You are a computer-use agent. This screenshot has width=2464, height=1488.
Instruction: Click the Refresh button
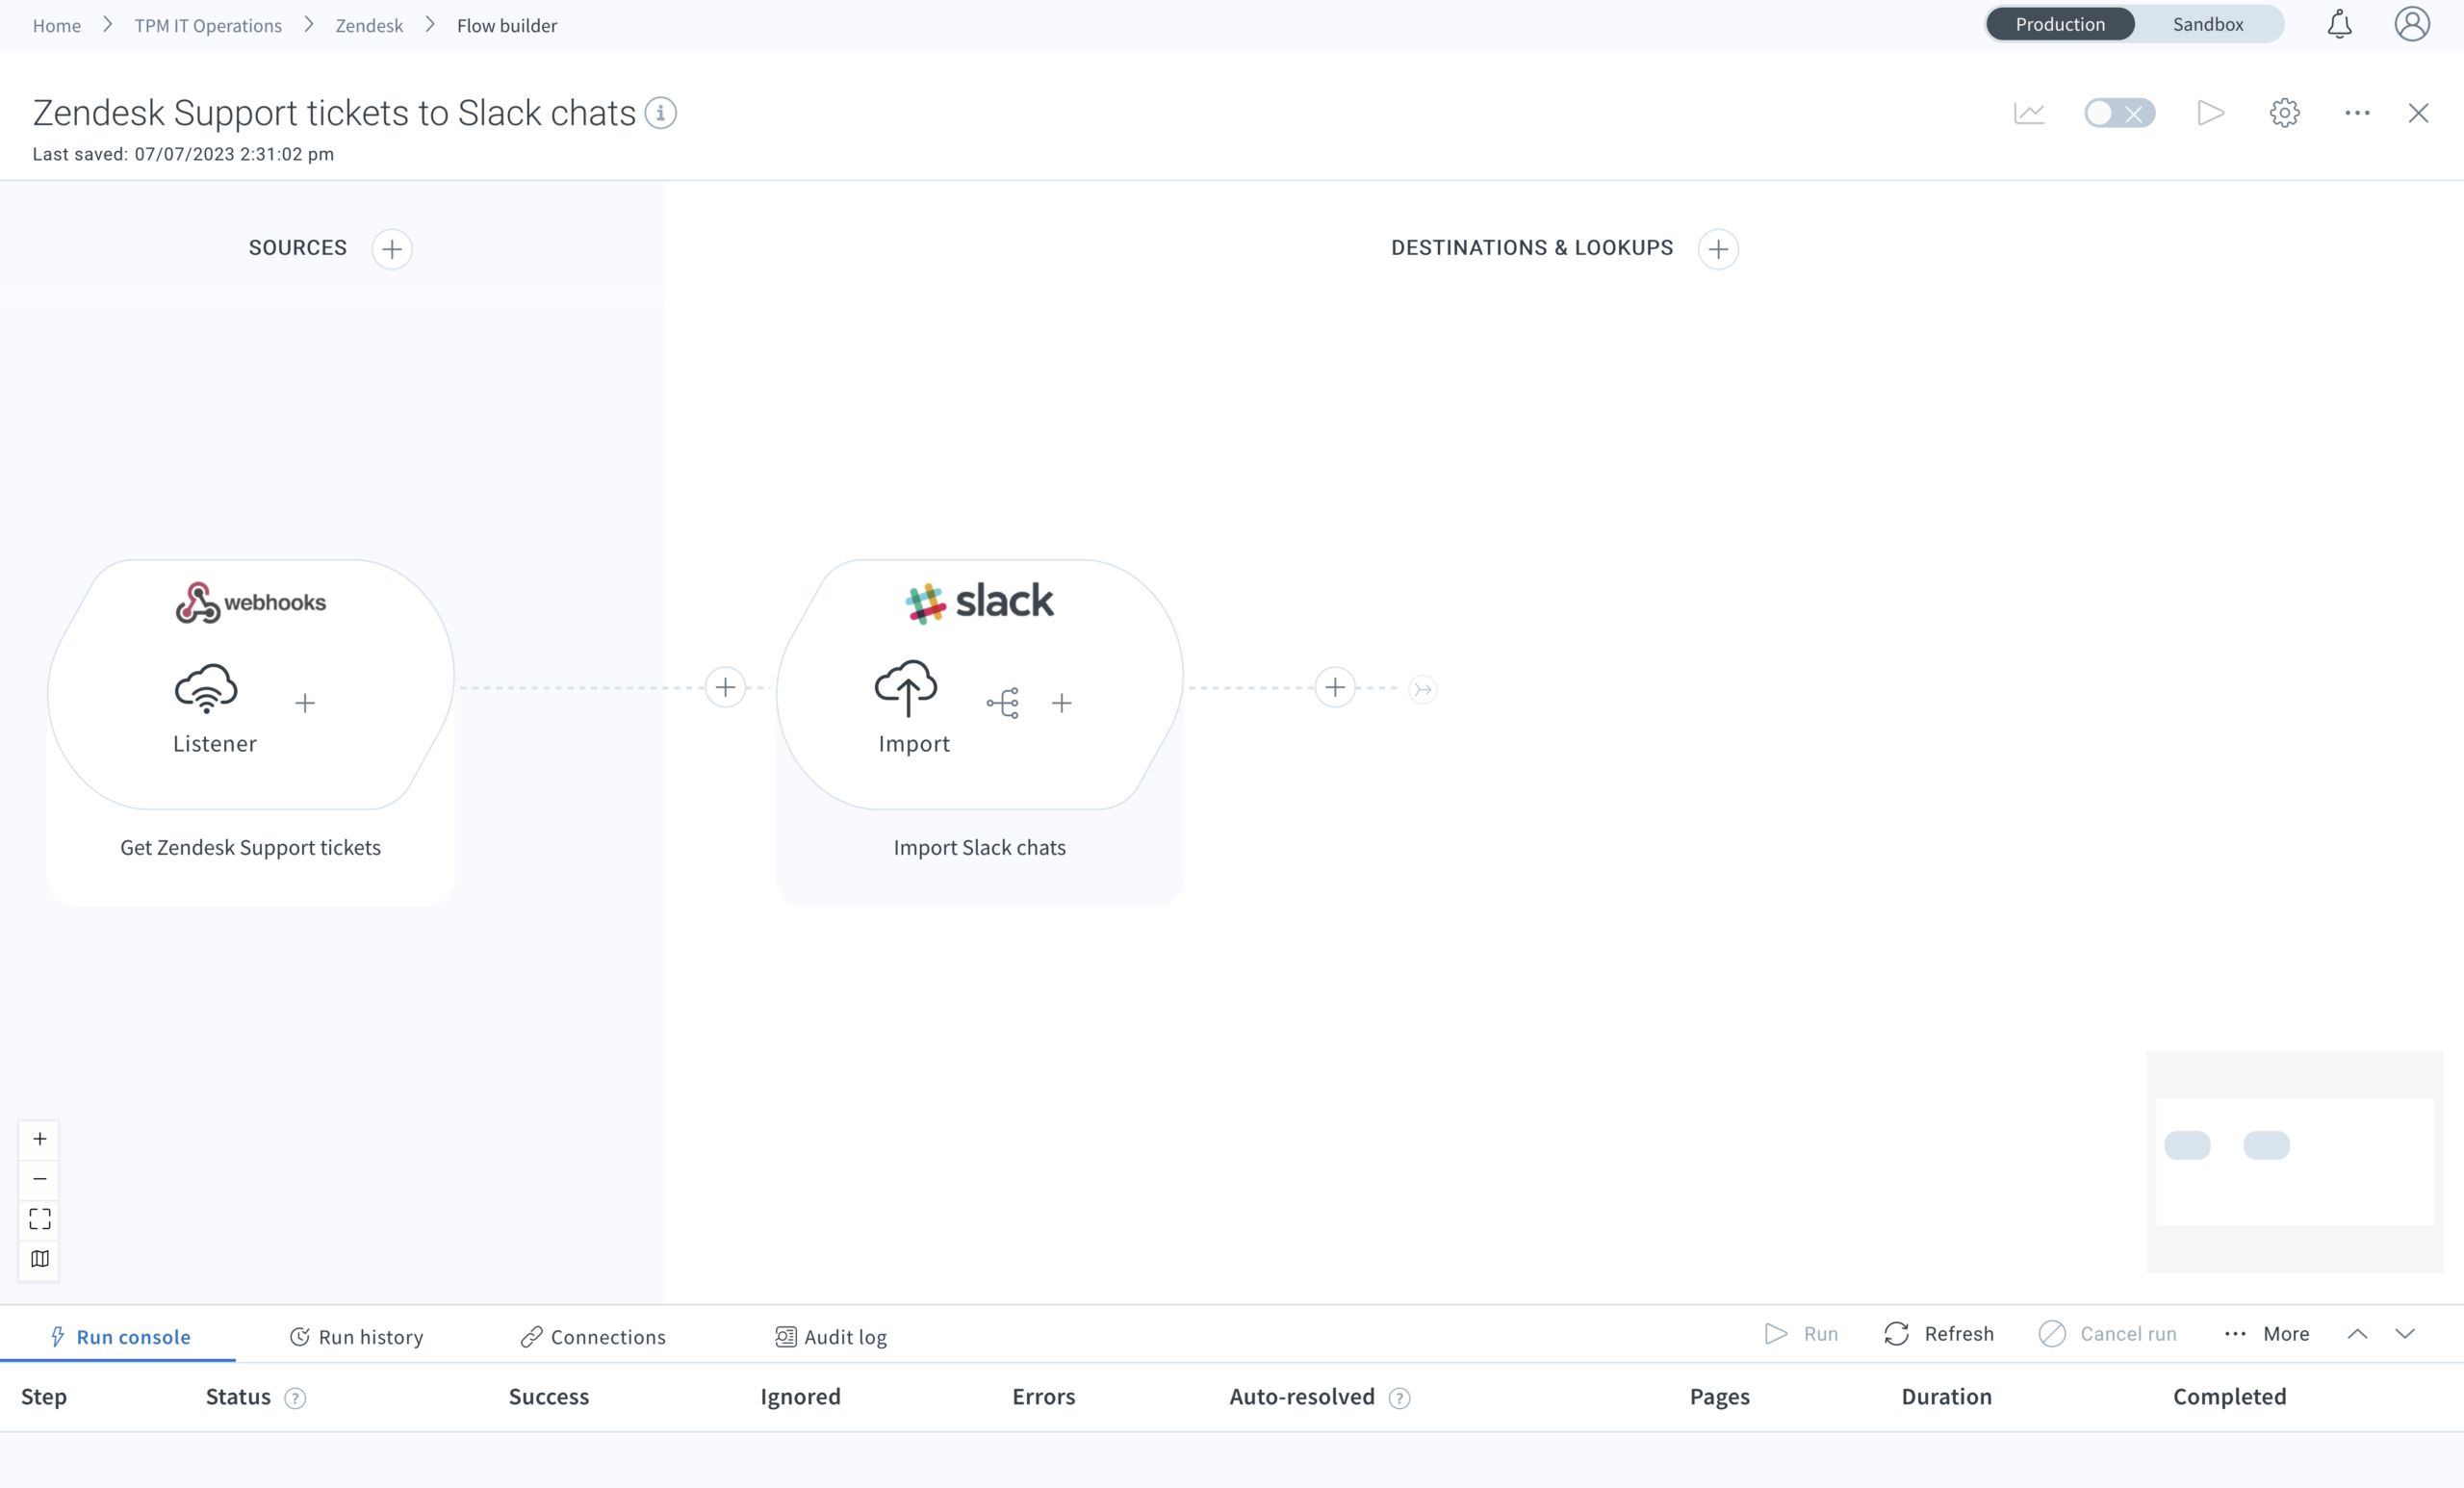[x=1939, y=1334]
